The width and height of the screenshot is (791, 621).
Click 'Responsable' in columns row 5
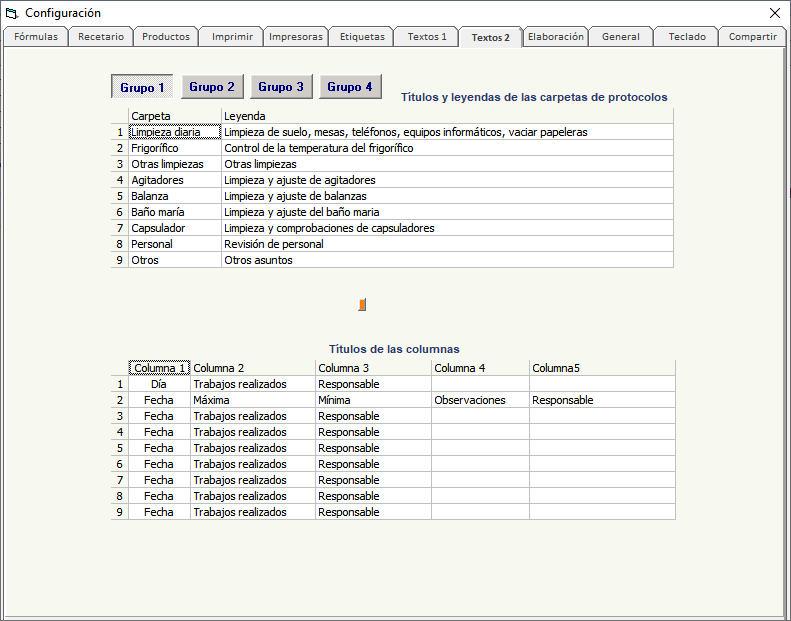(x=373, y=448)
